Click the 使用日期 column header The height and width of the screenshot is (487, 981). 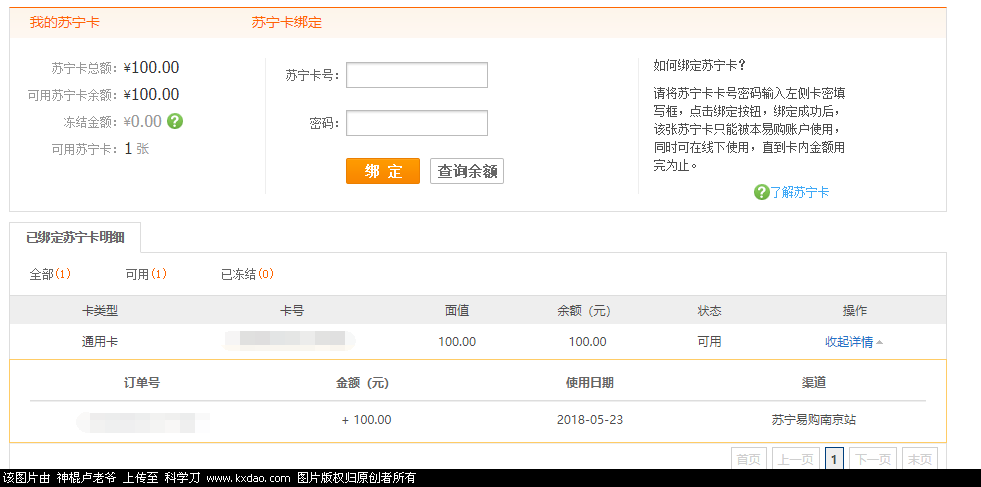point(590,382)
